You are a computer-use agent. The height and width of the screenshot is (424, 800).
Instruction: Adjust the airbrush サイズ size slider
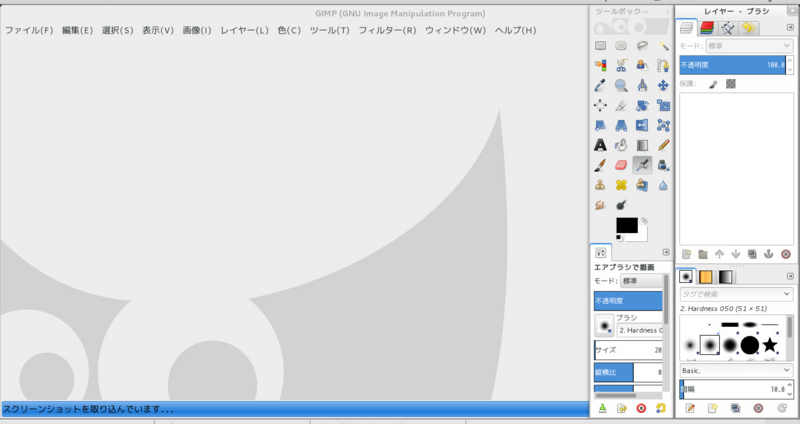628,351
